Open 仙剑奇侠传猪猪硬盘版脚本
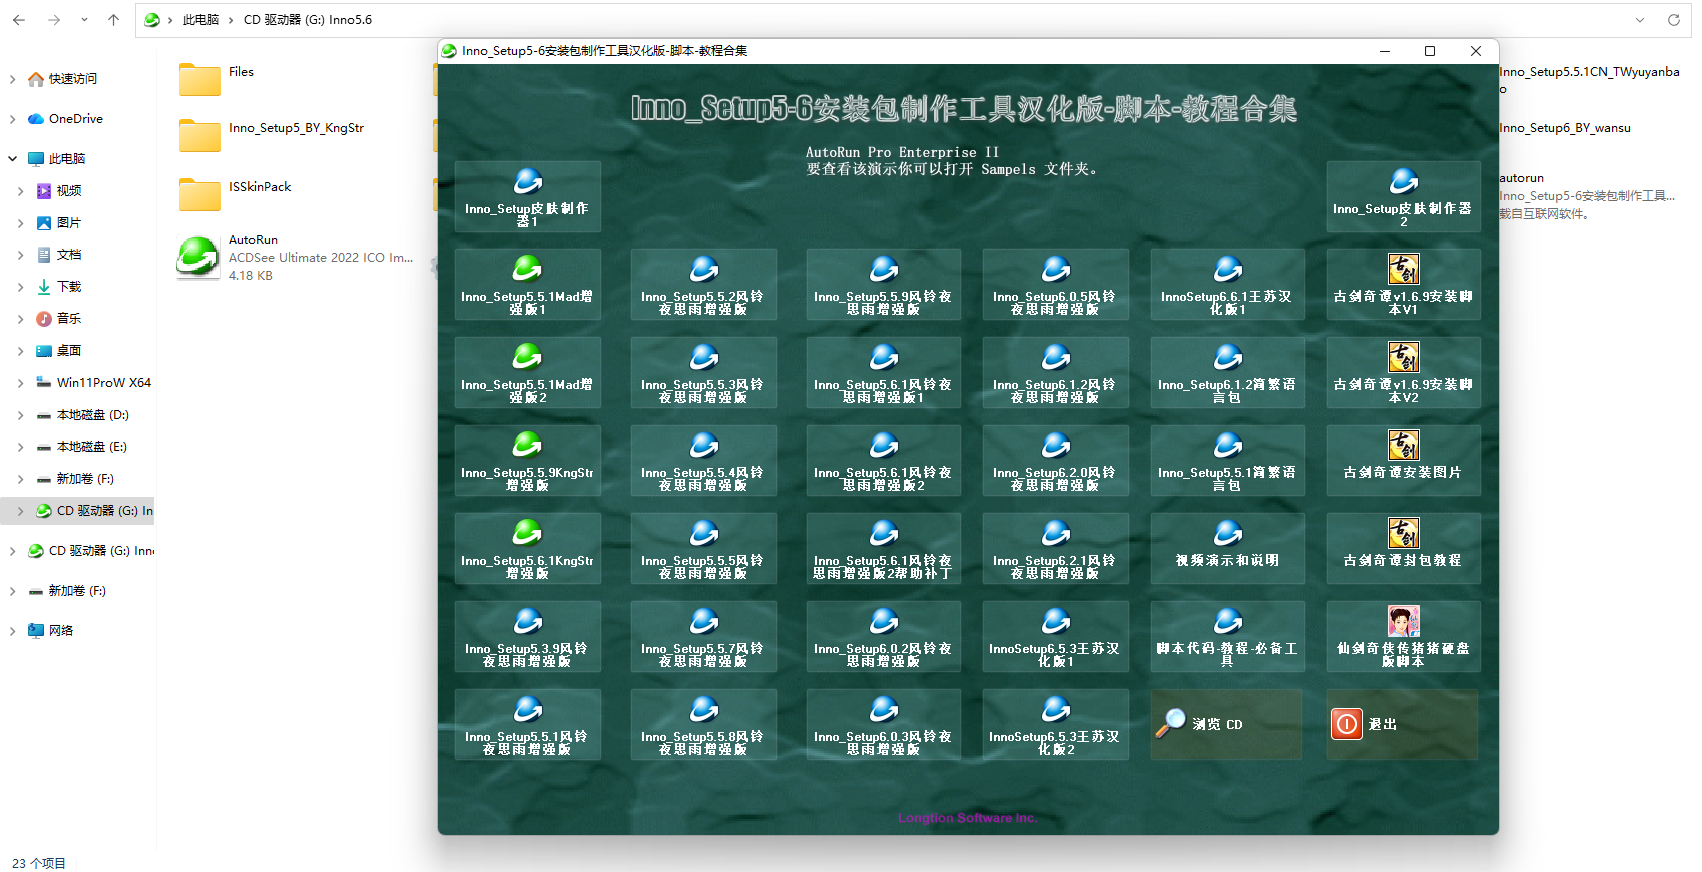 click(1403, 636)
